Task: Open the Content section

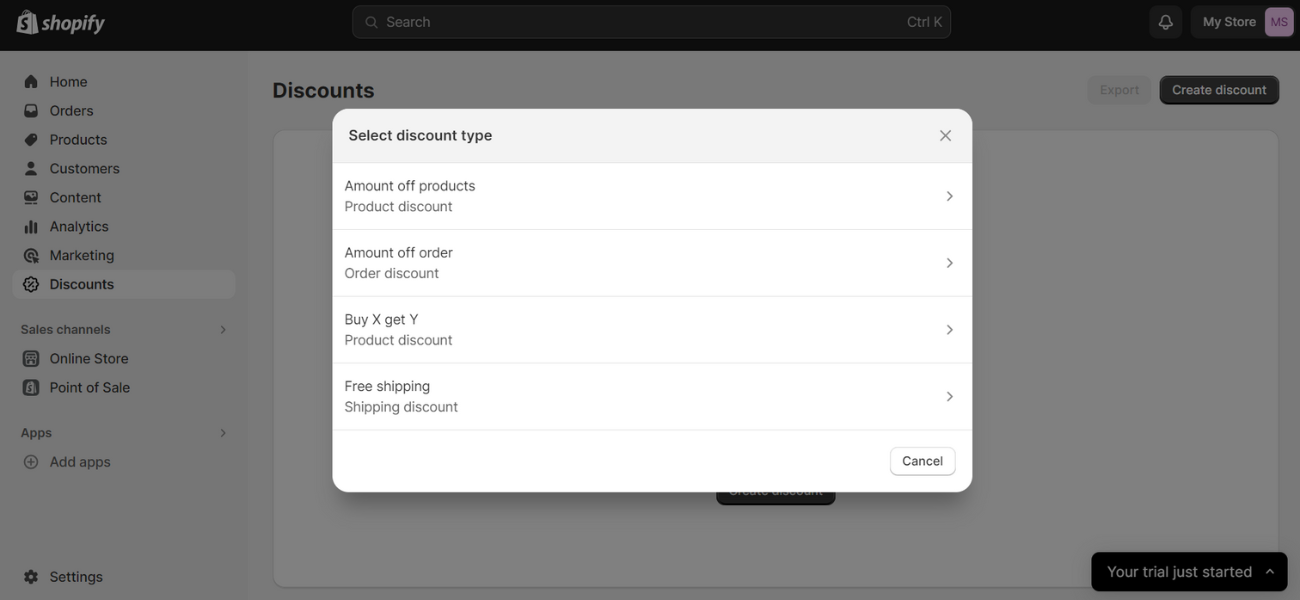Action: click(31, 196)
